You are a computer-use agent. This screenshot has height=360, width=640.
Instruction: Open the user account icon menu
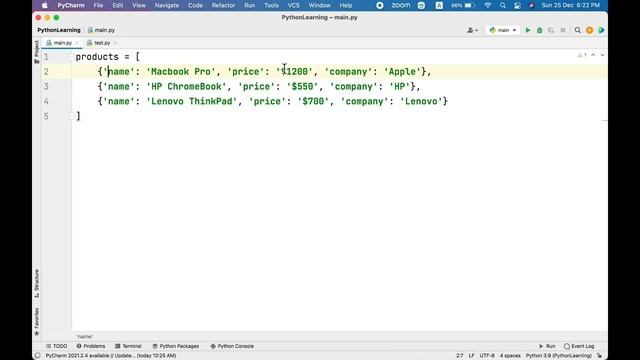(x=472, y=30)
